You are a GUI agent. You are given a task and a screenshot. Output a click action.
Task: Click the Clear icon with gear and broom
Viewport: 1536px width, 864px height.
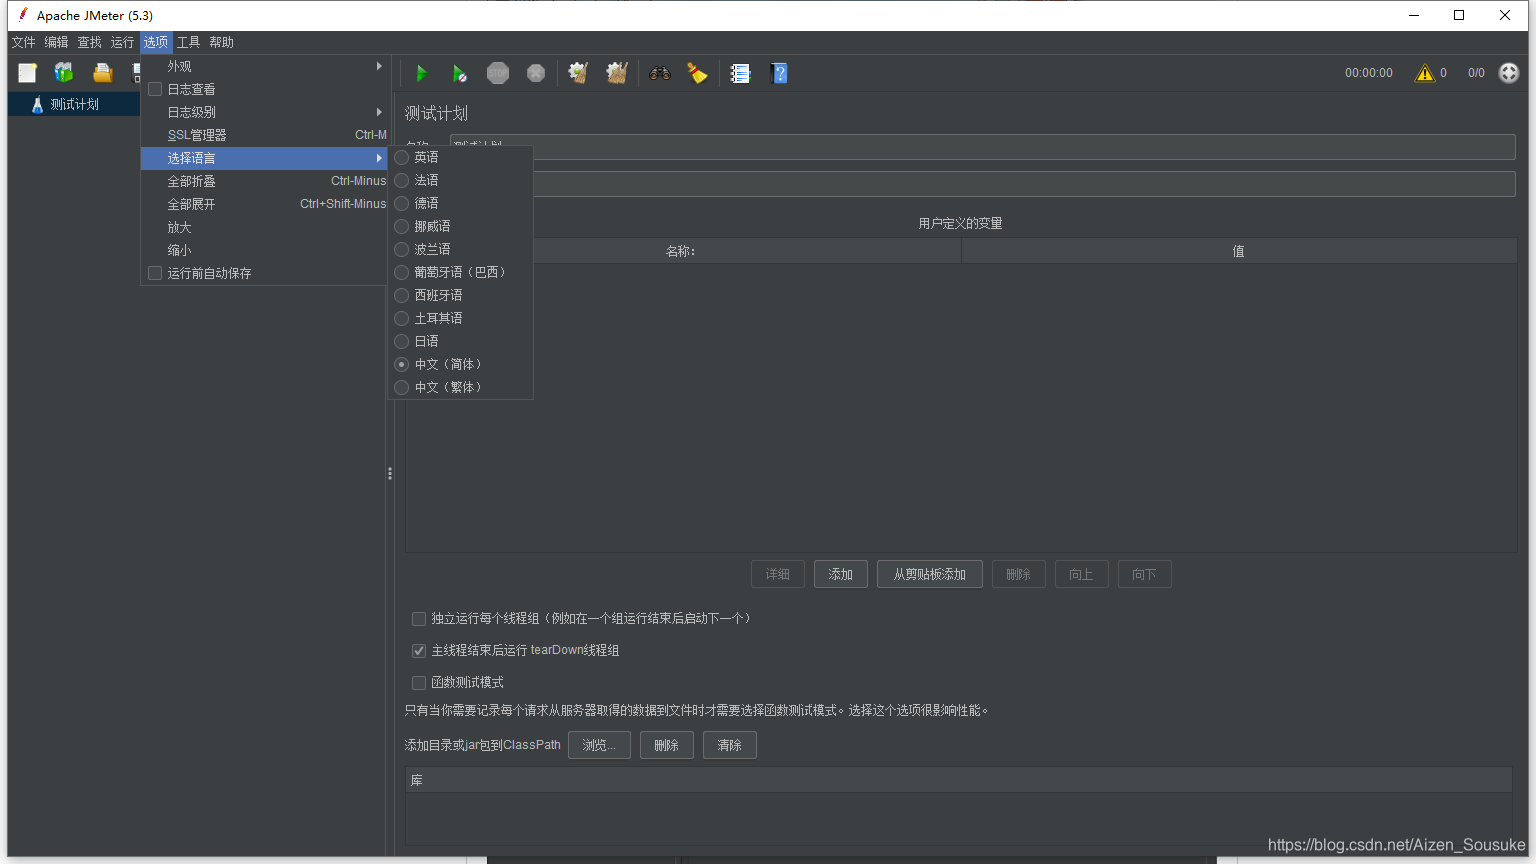(578, 73)
